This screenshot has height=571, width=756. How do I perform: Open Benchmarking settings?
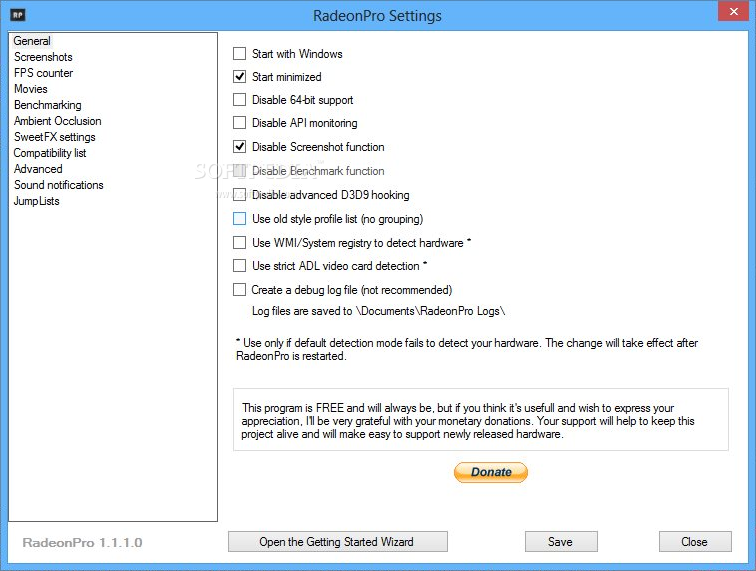(48, 105)
